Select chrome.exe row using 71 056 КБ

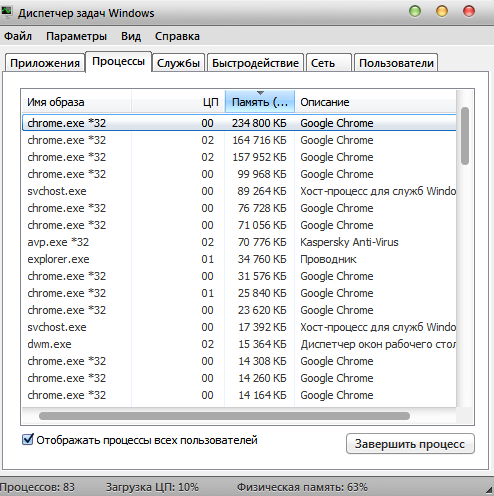(239, 225)
